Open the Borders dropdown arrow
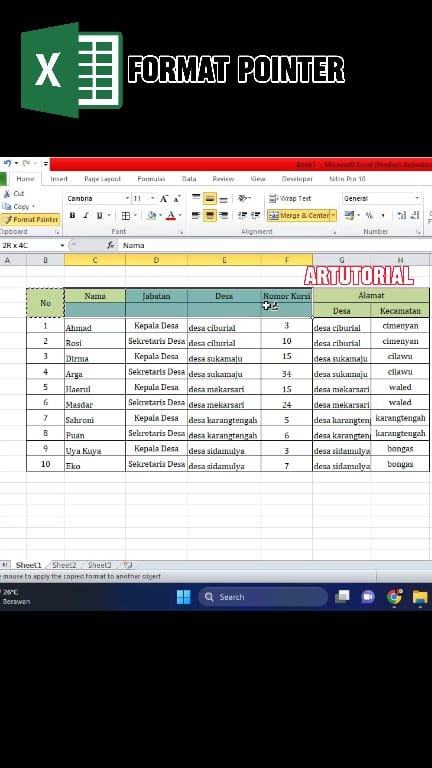432x768 pixels. pos(136,216)
